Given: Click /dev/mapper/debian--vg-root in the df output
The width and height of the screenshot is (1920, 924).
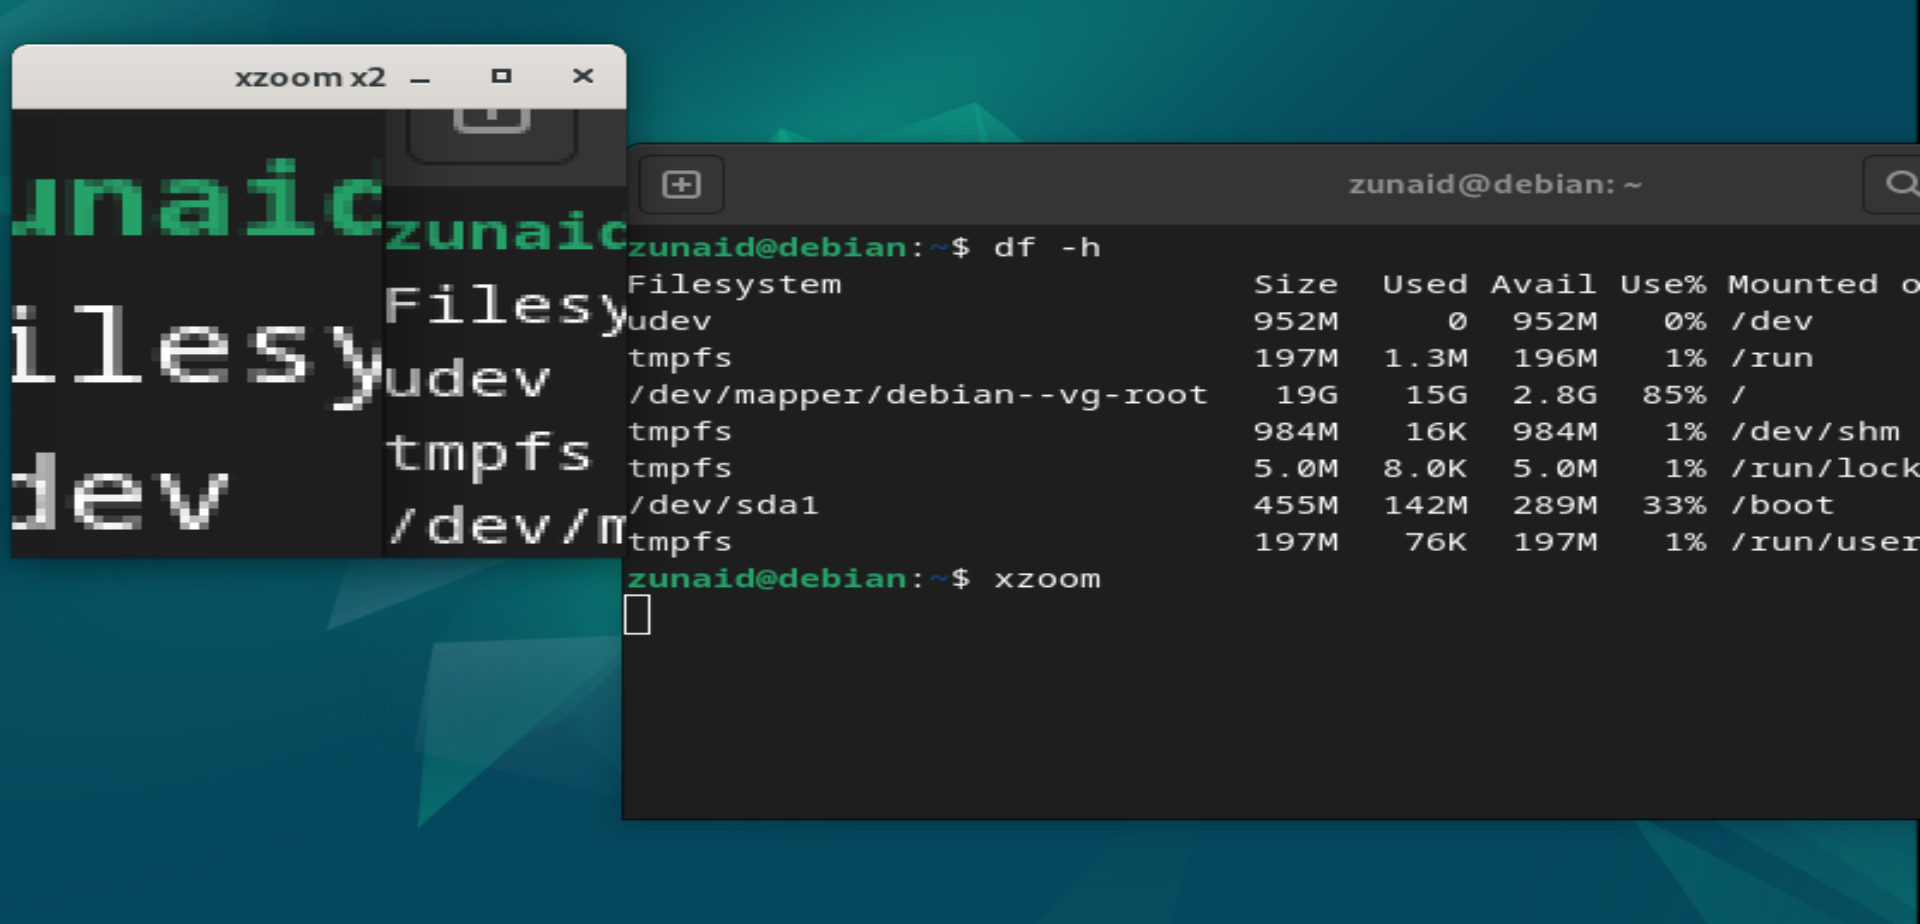Looking at the screenshot, I should pyautogui.click(x=918, y=395).
